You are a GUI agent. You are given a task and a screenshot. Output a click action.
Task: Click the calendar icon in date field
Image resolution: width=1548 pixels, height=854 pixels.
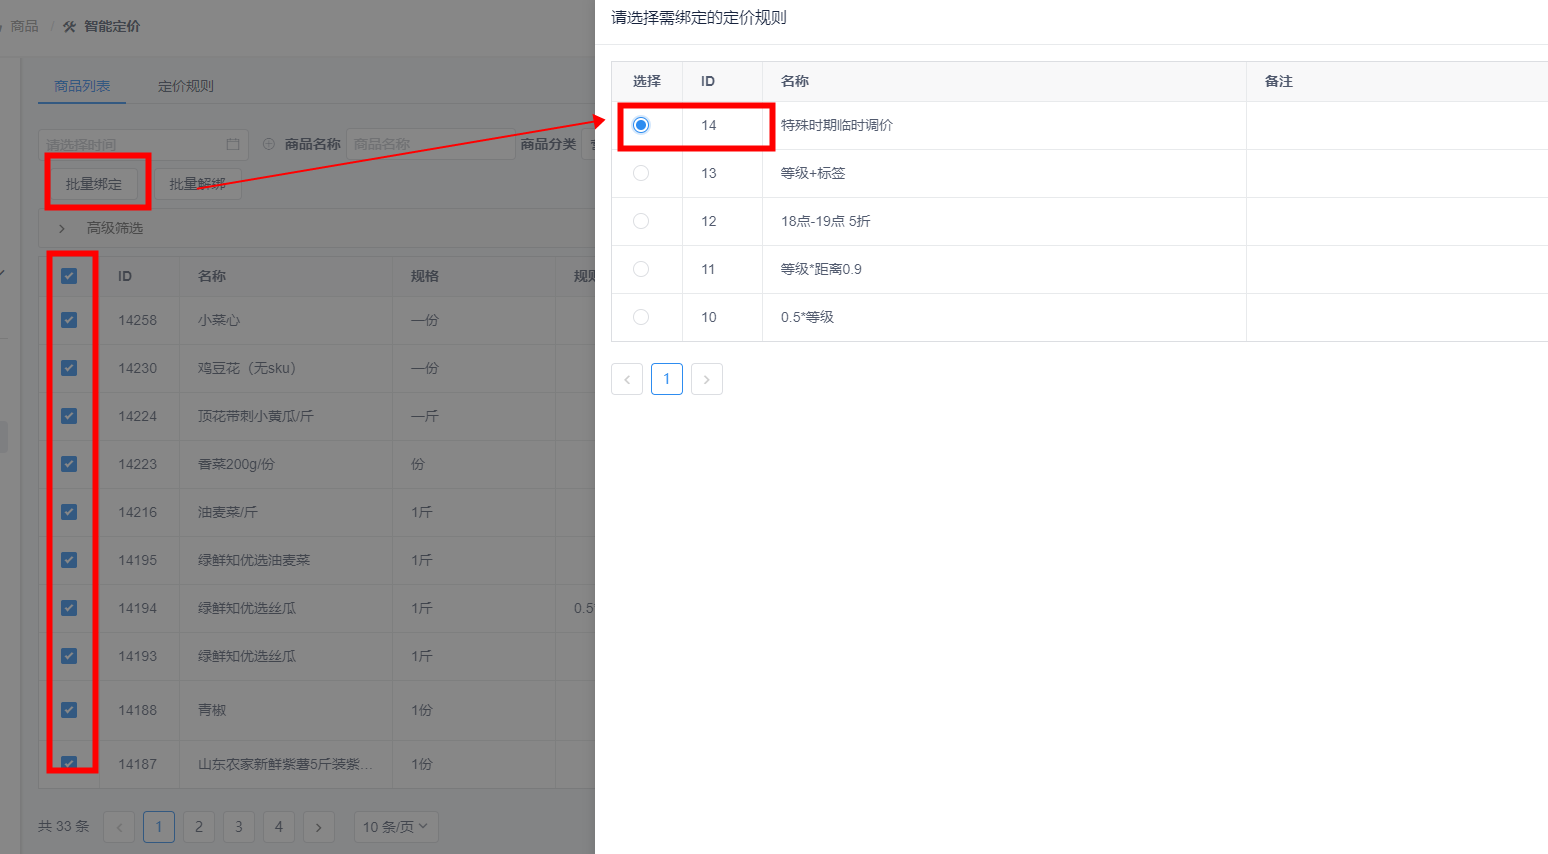pyautogui.click(x=232, y=144)
